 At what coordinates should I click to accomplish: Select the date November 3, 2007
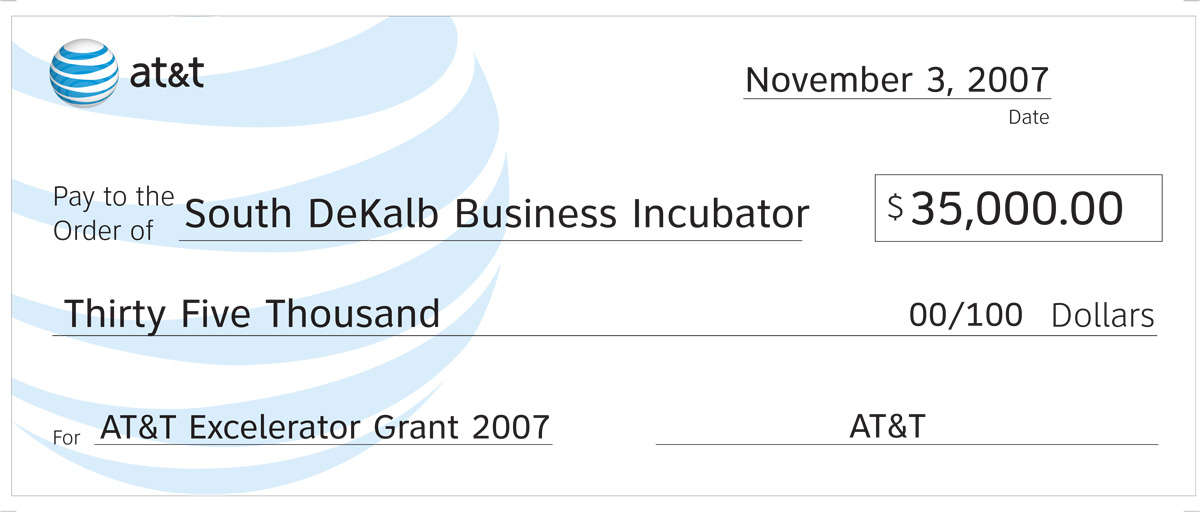point(897,80)
